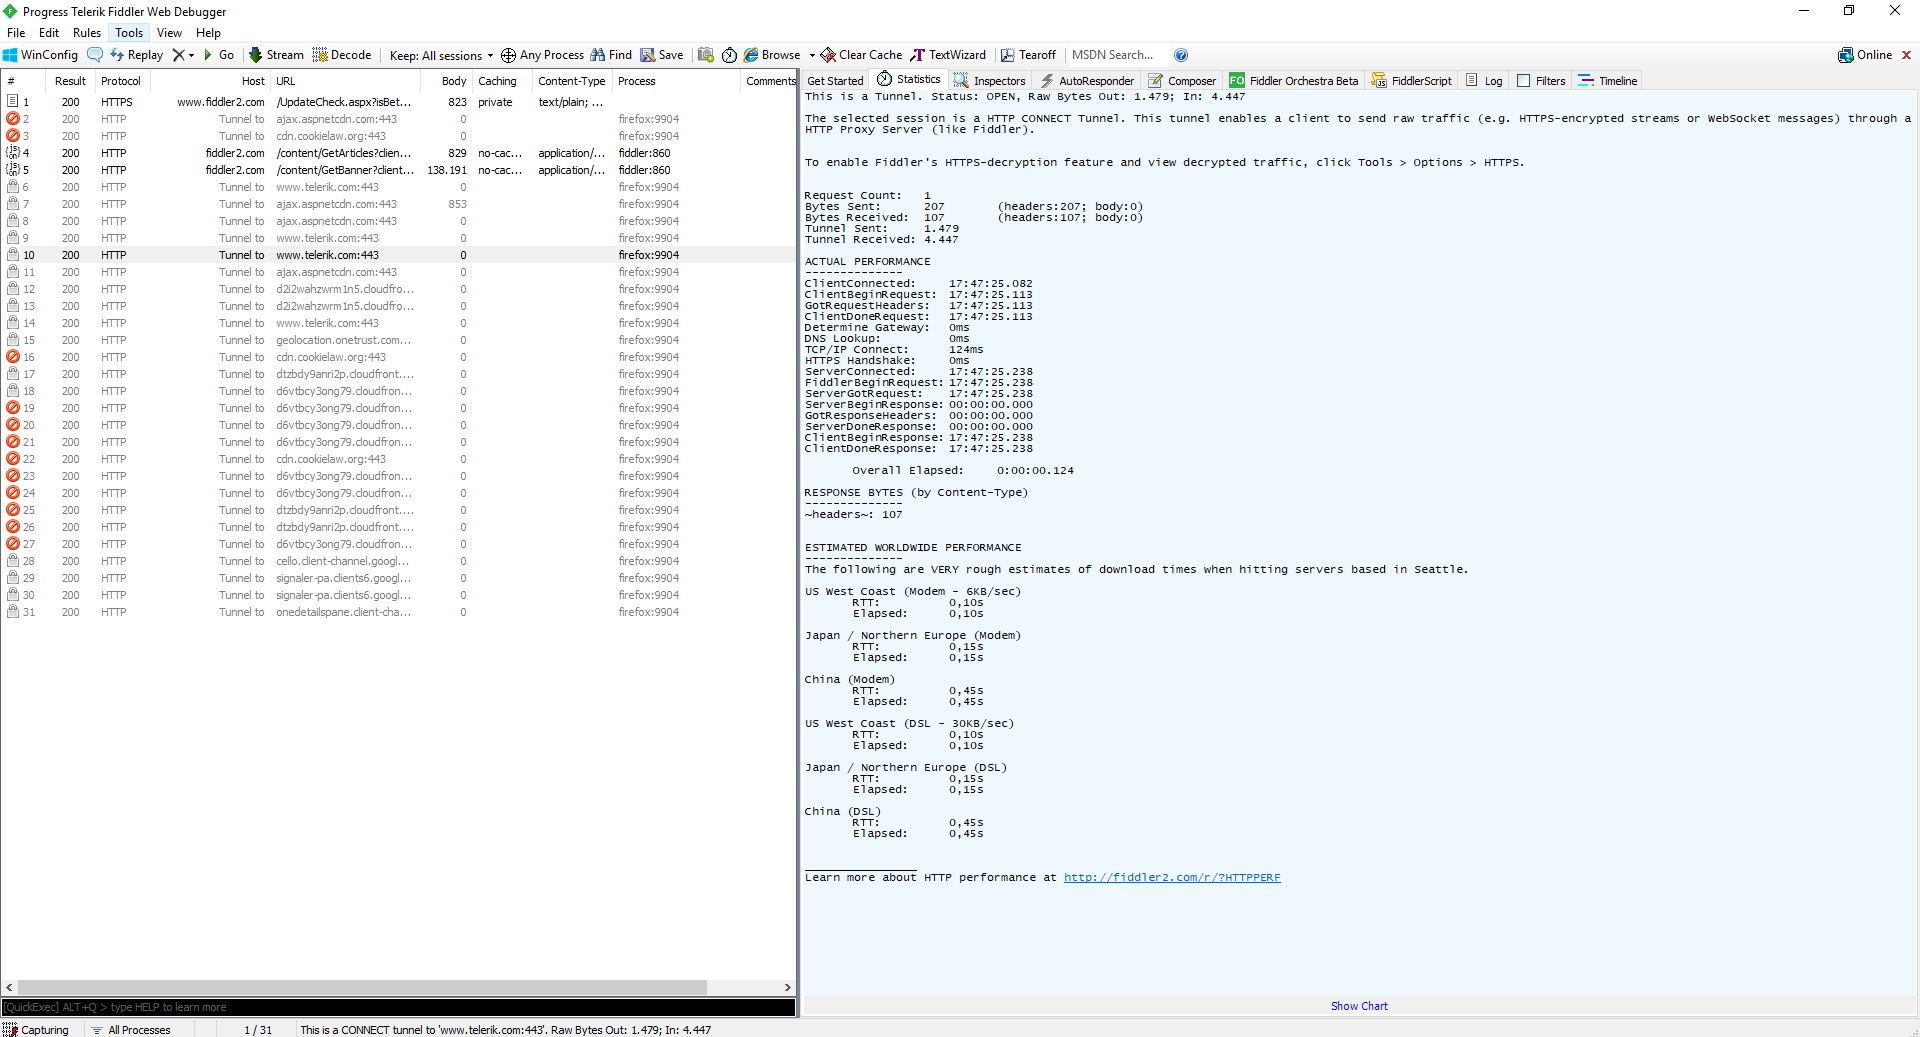Switch to the Get Started tab
The image size is (1920, 1037).
tap(835, 81)
